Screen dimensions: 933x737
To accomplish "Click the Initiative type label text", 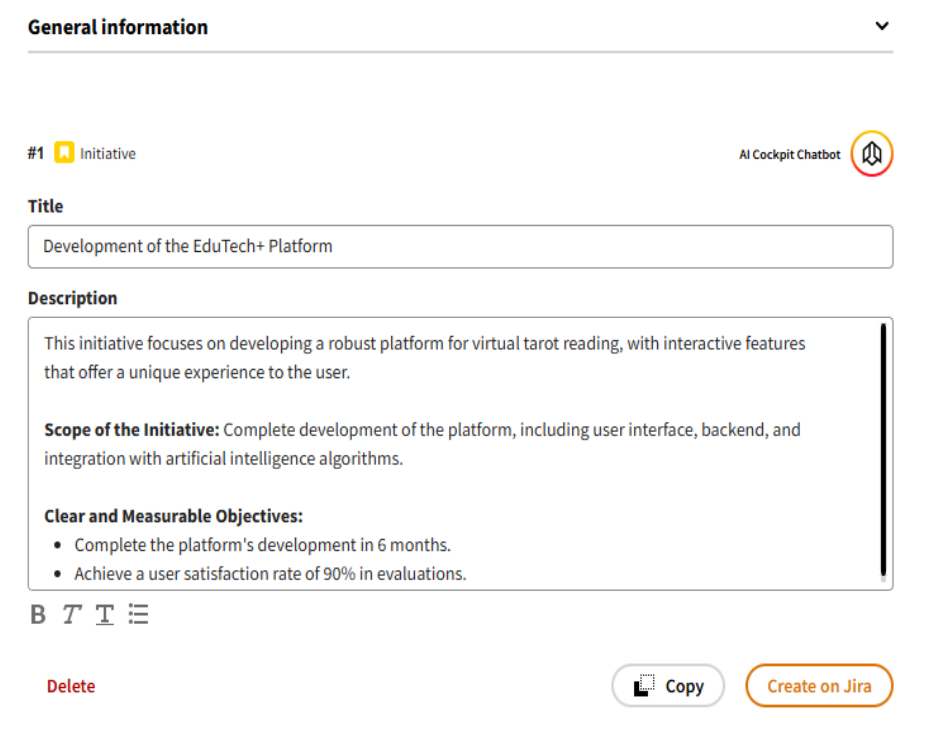I will point(108,154).
